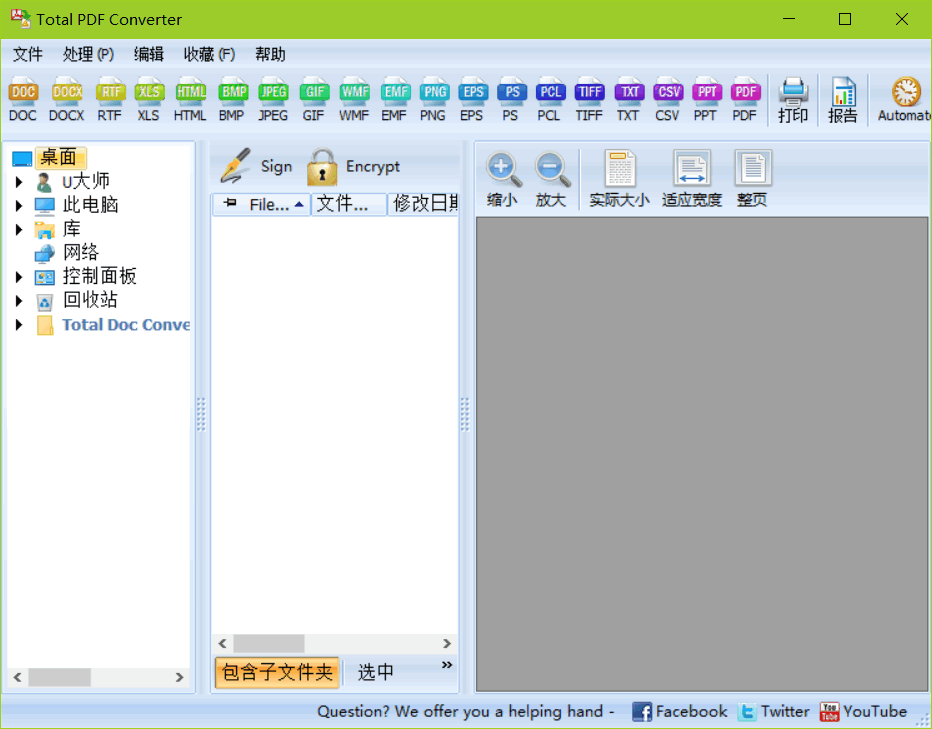The image size is (932, 729).
Task: Open the Twitter link
Action: coord(774,712)
